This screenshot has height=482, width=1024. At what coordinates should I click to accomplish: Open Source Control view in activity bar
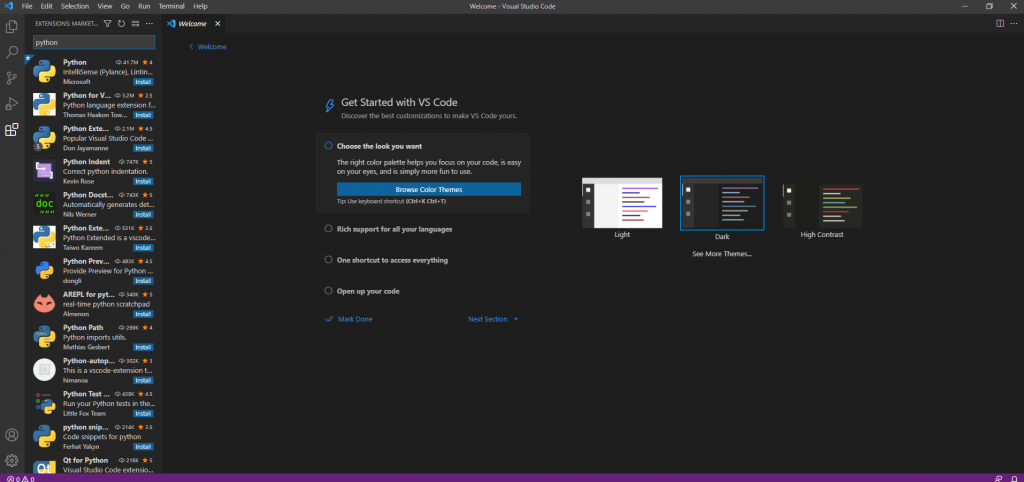click(x=11, y=78)
